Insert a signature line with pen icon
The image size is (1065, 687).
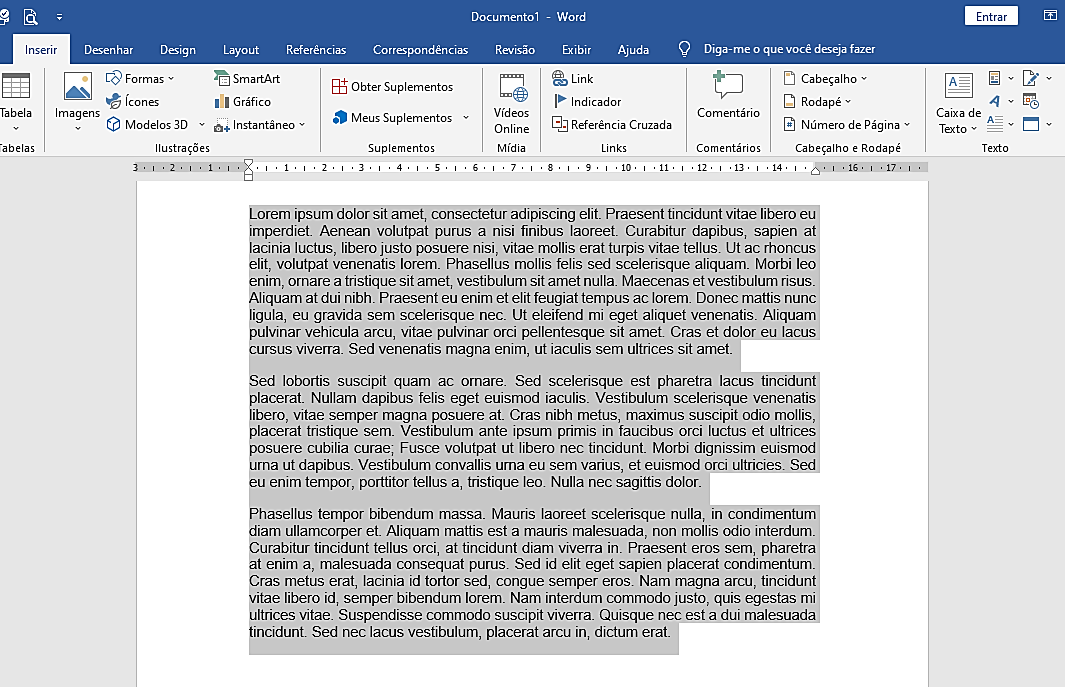[x=1031, y=79]
